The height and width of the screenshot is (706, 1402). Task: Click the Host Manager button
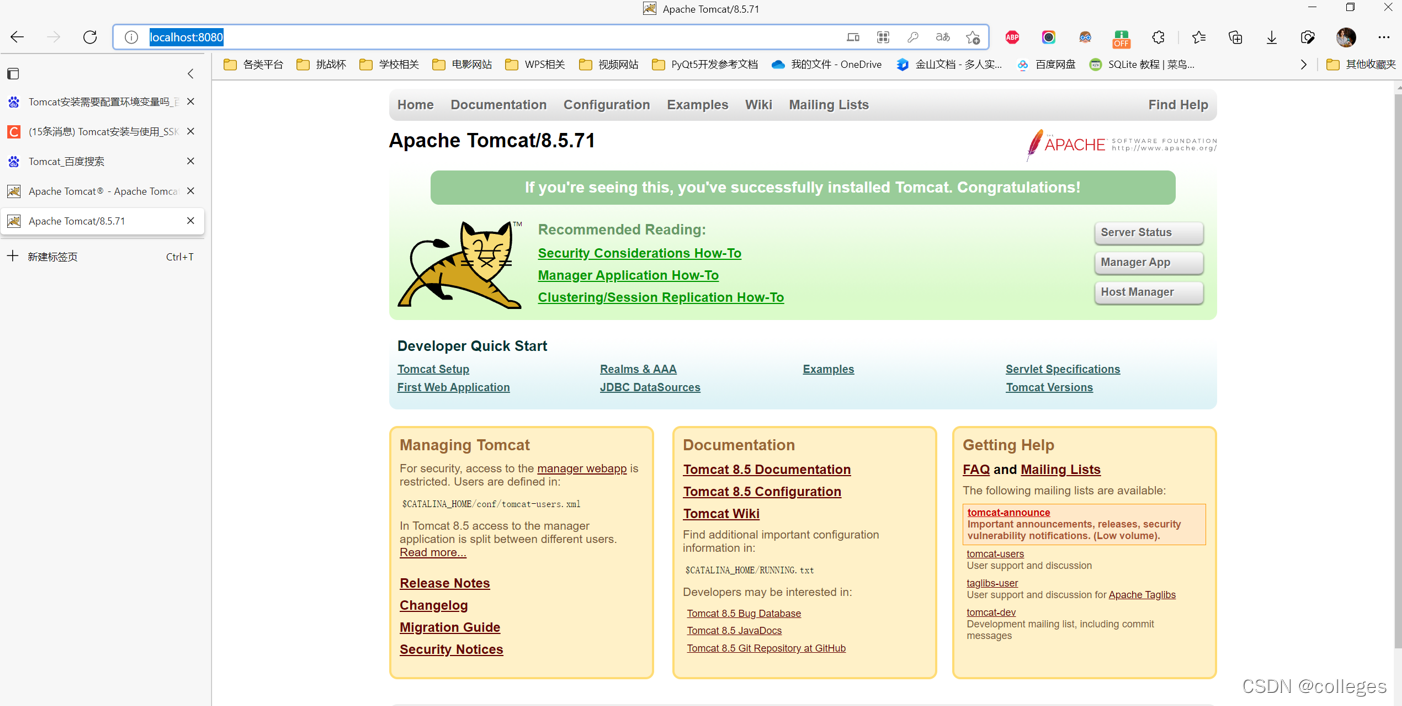pos(1148,292)
